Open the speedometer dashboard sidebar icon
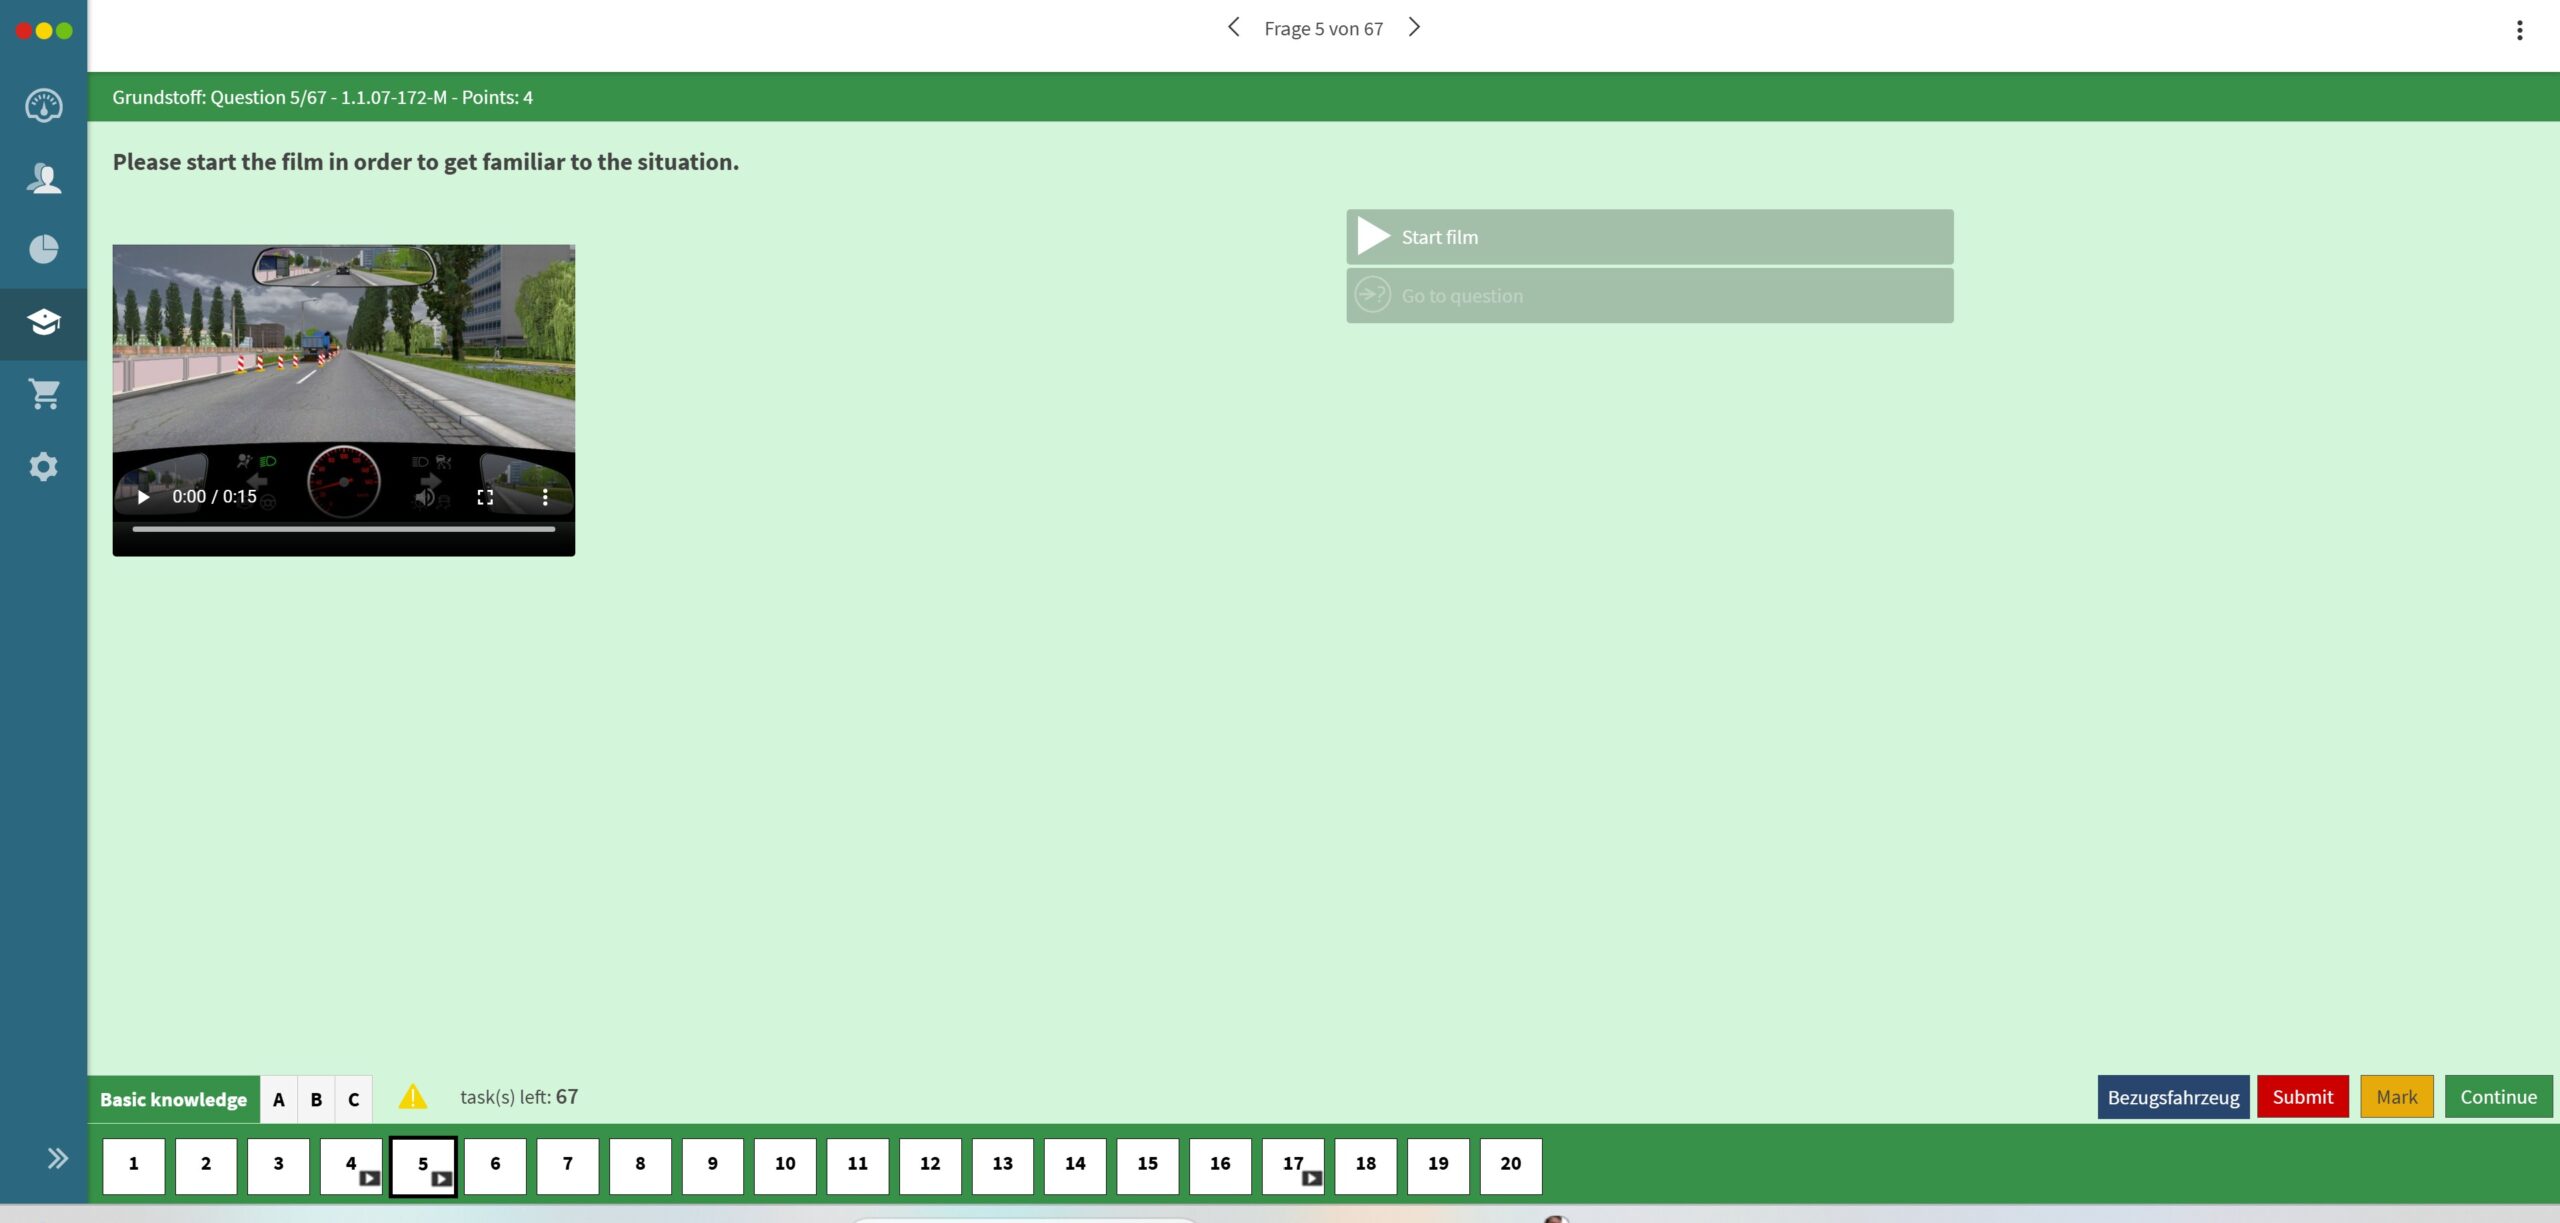 [x=43, y=105]
